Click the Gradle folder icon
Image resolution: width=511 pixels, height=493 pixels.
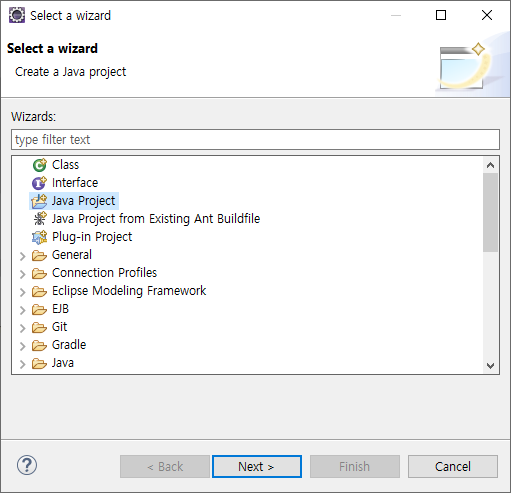point(39,345)
